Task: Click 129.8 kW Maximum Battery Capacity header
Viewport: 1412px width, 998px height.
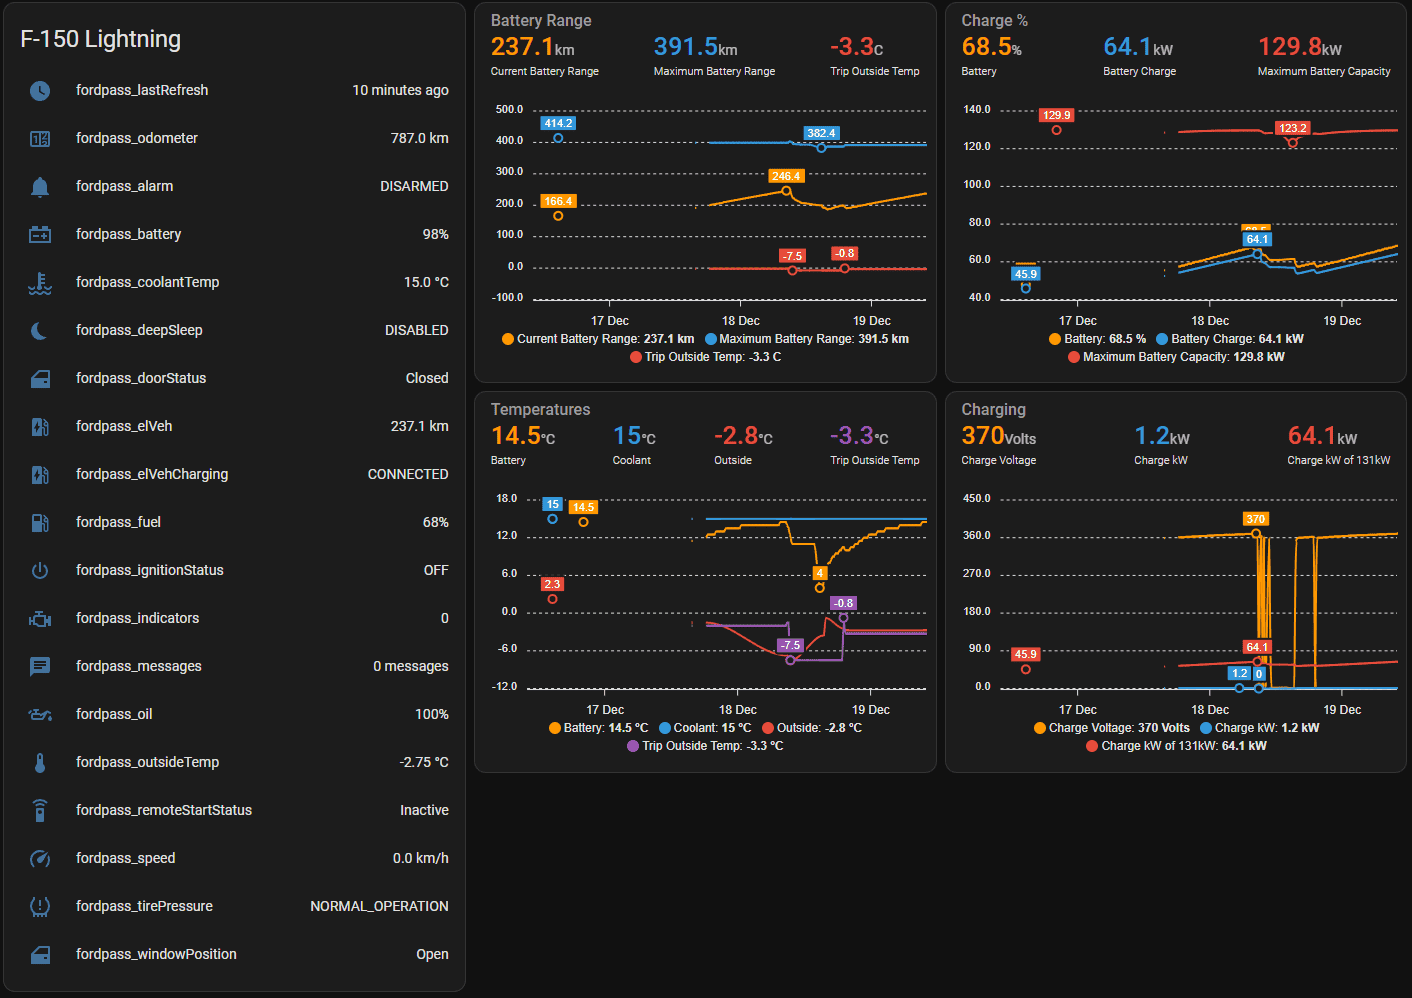Action: click(x=1300, y=47)
